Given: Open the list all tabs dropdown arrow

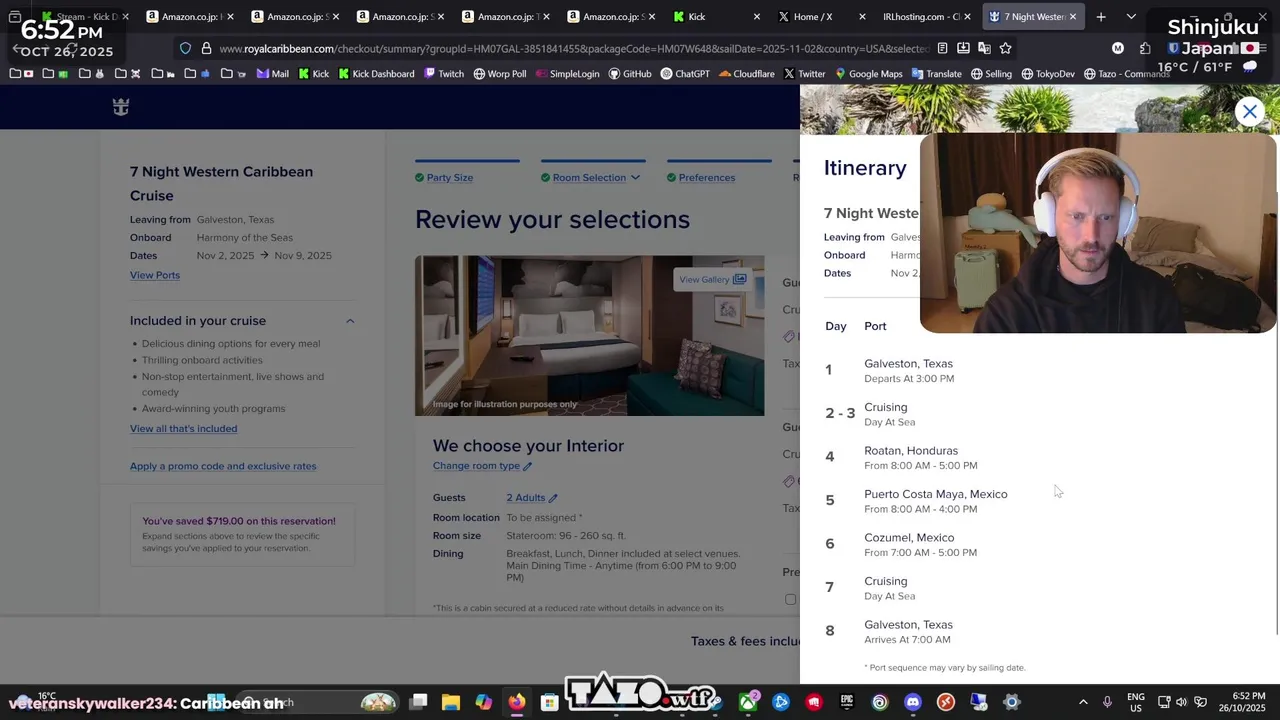Looking at the screenshot, I should click(1131, 17).
